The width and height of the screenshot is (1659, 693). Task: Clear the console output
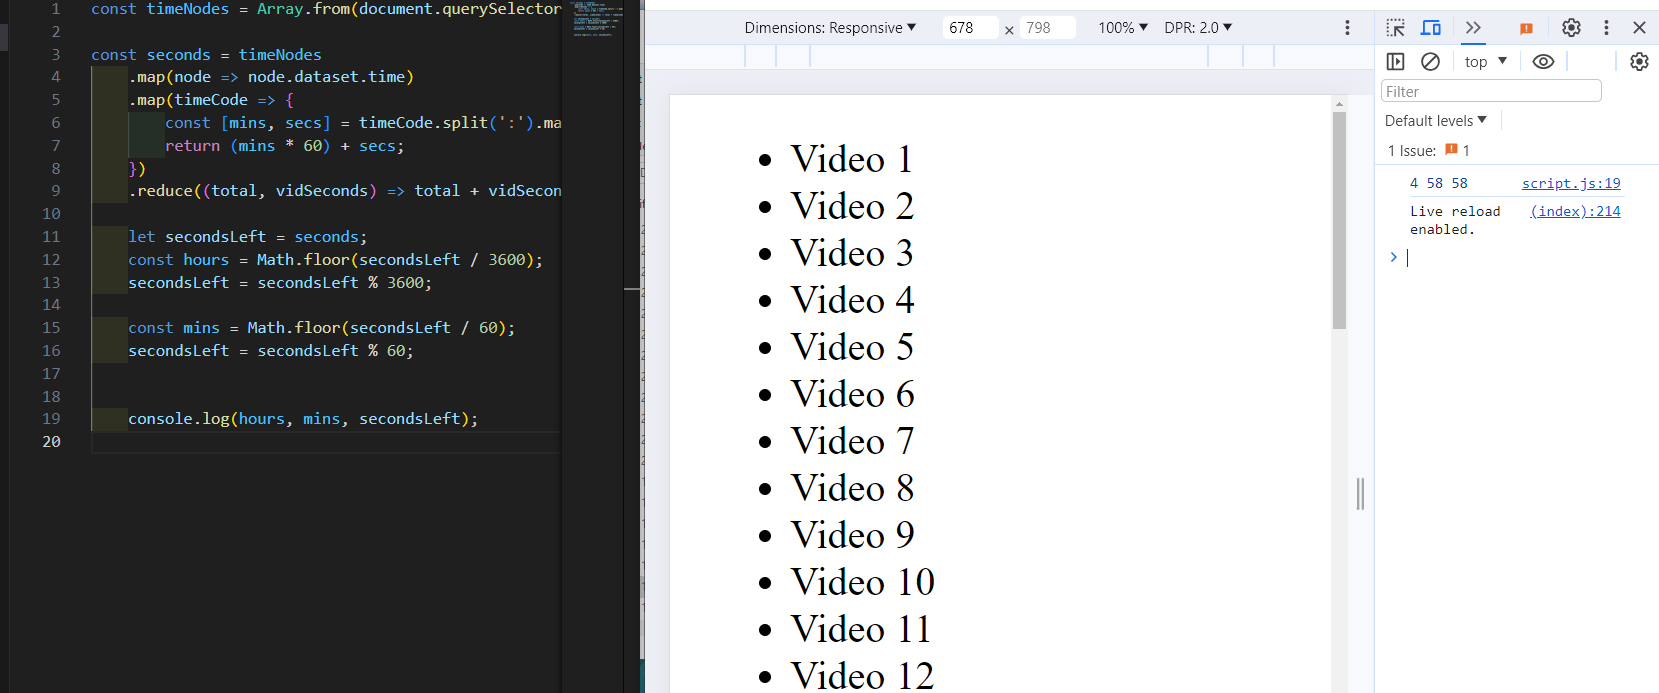(1430, 62)
